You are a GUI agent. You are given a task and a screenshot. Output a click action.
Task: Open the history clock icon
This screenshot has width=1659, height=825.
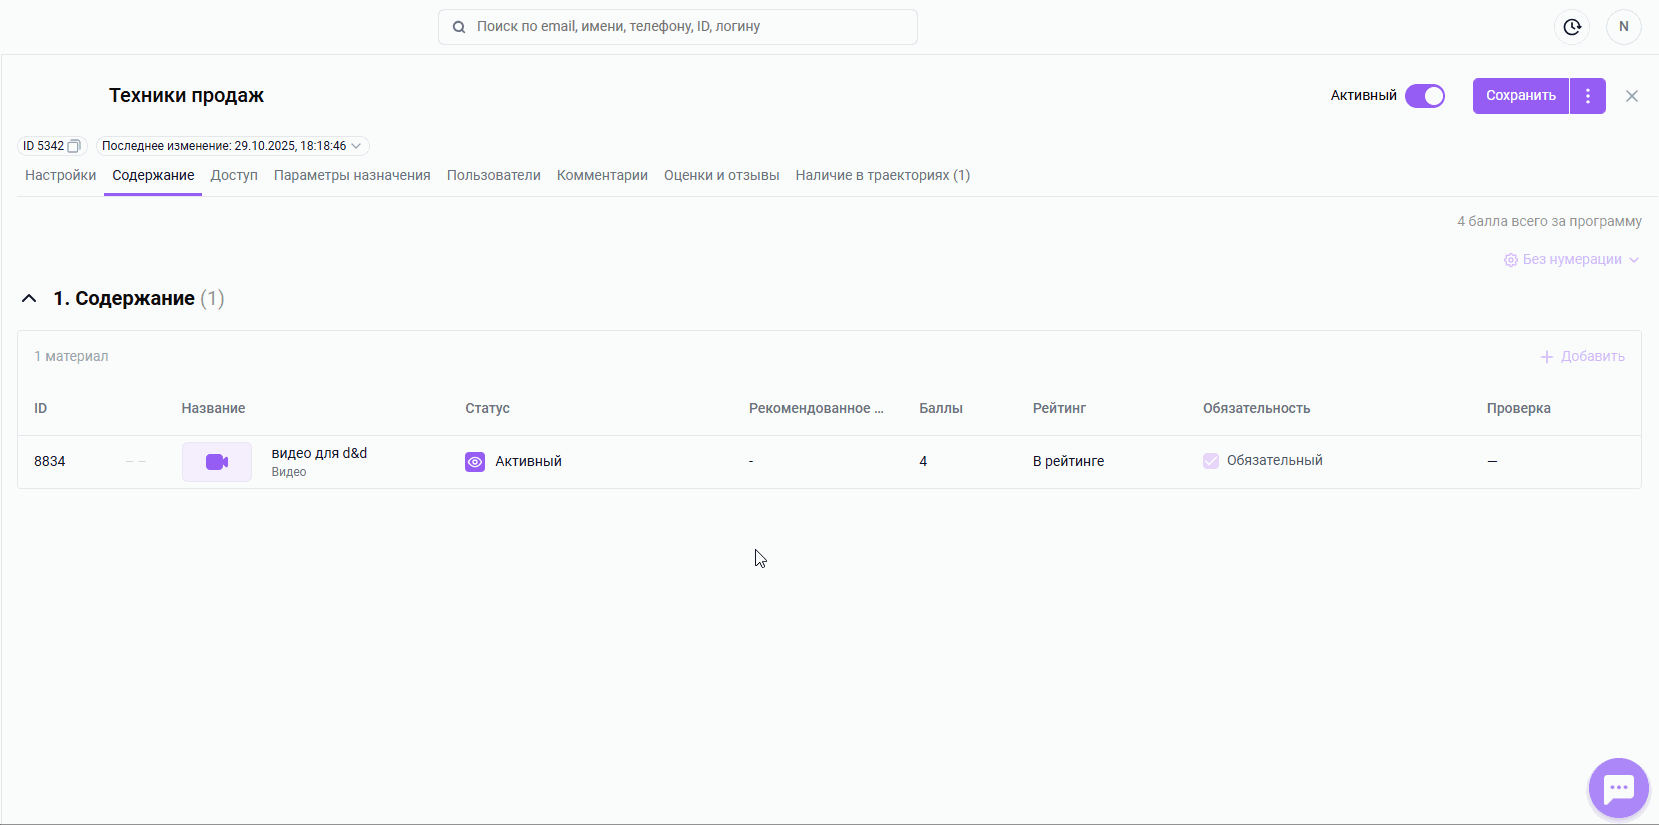pyautogui.click(x=1572, y=27)
